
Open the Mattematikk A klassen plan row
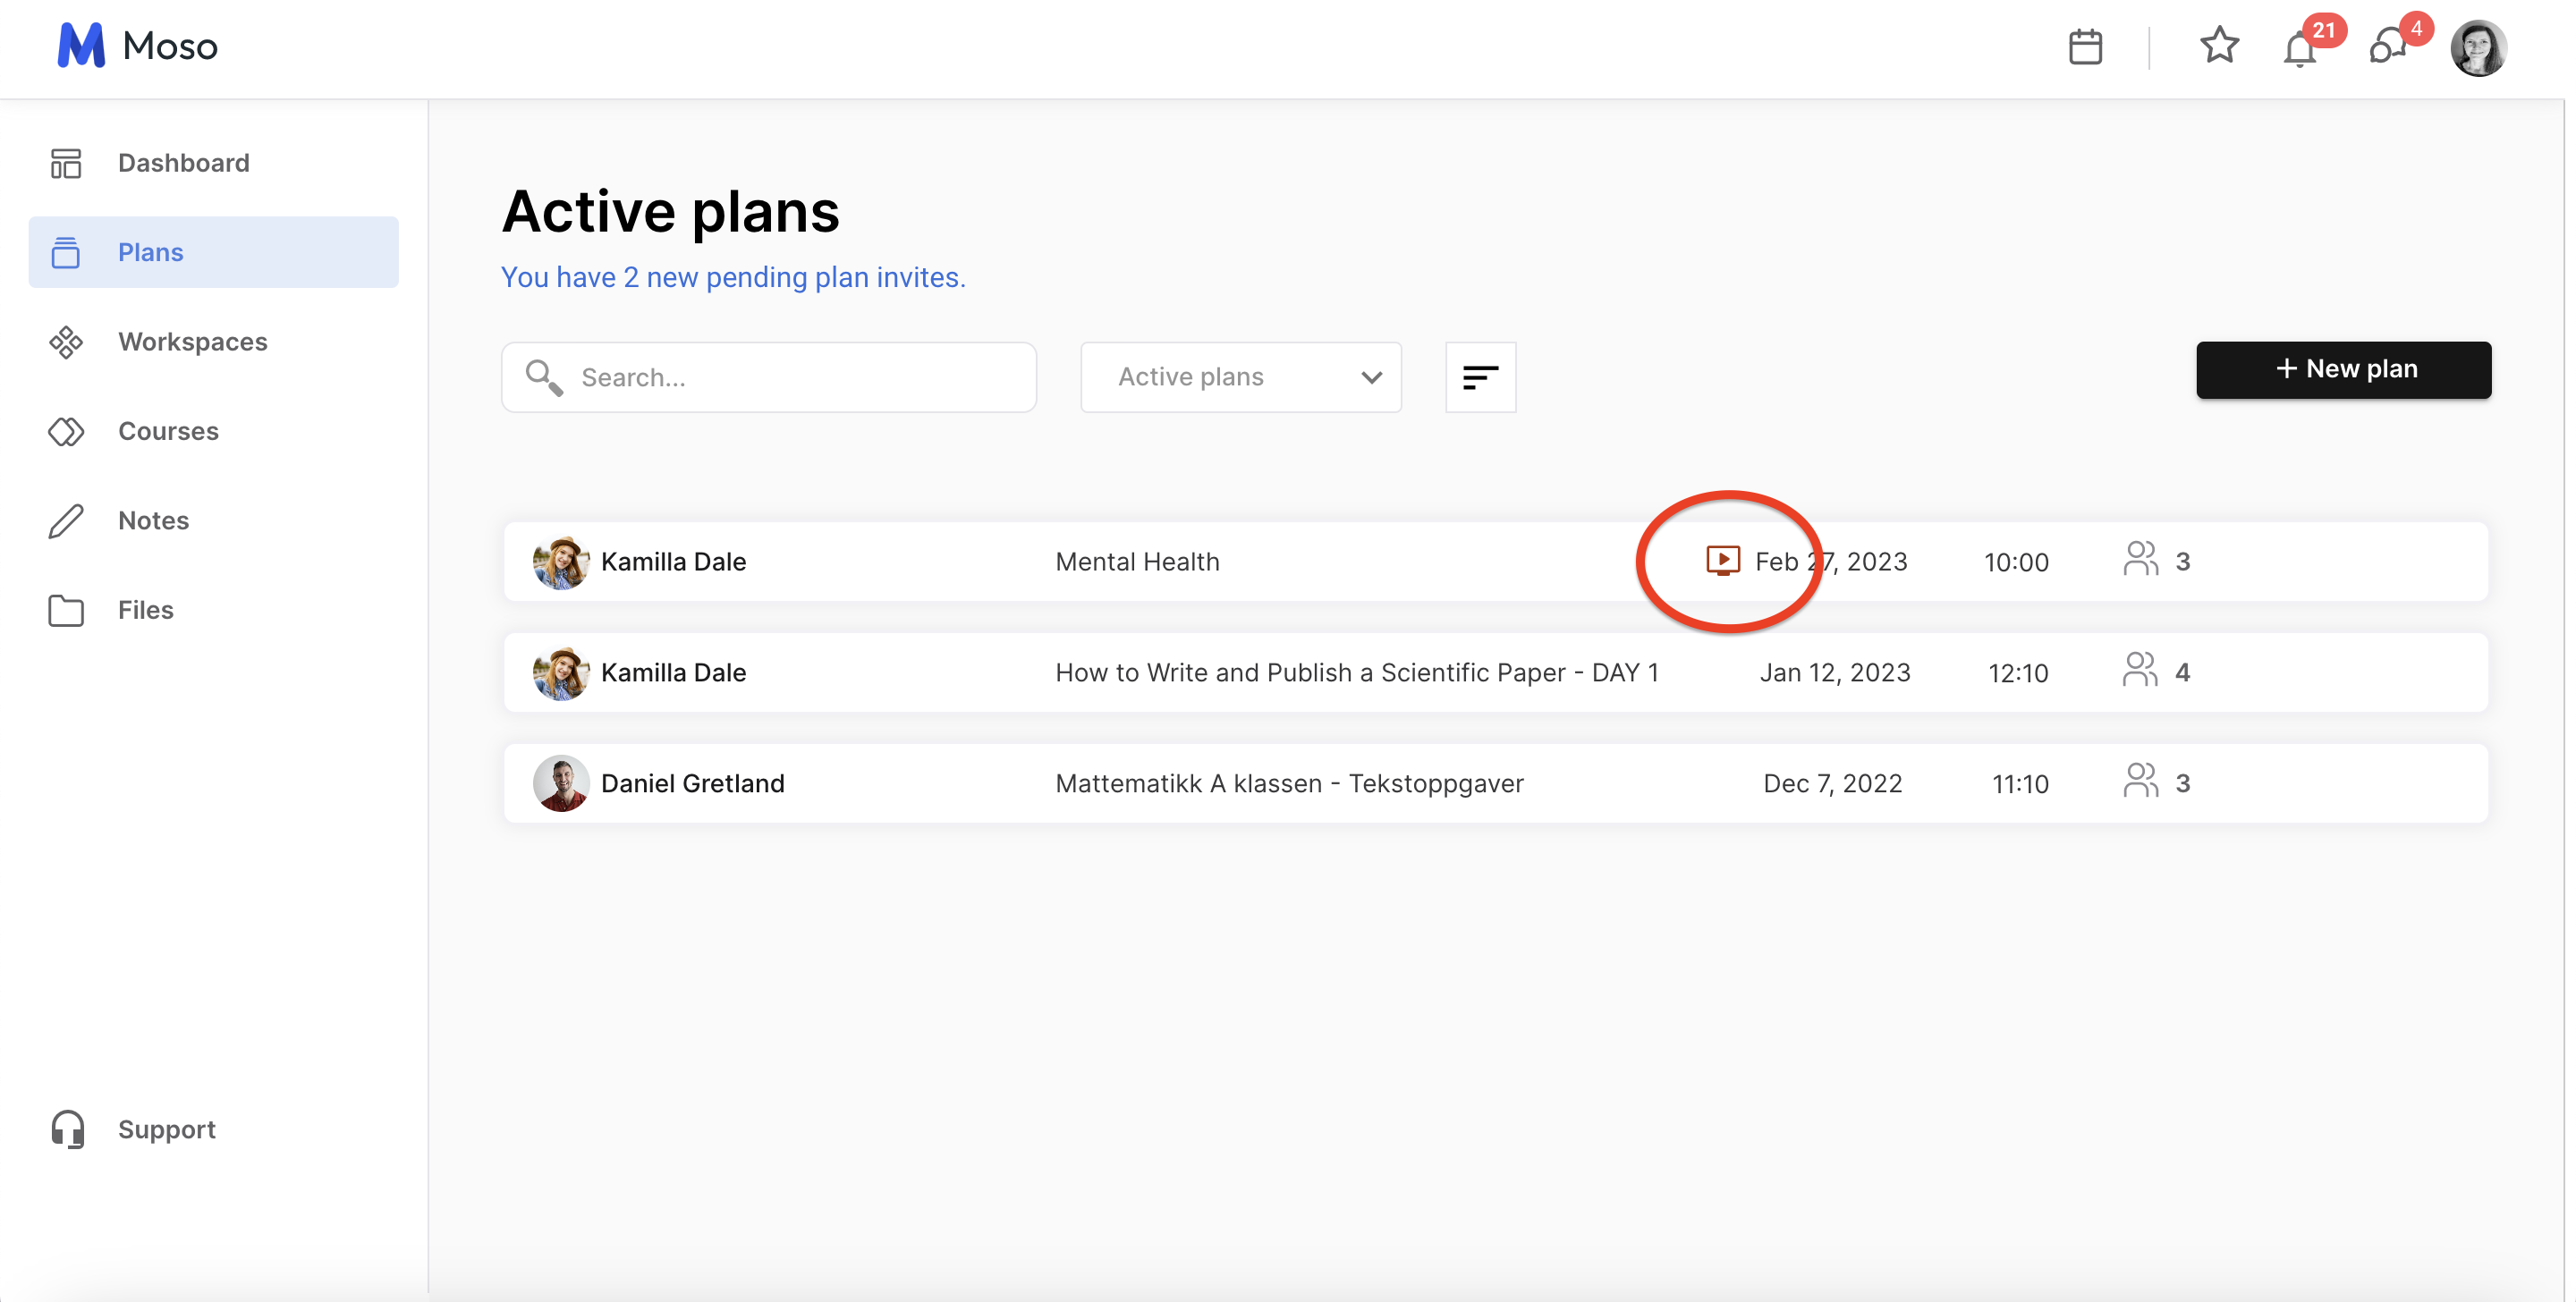pyautogui.click(x=1288, y=783)
